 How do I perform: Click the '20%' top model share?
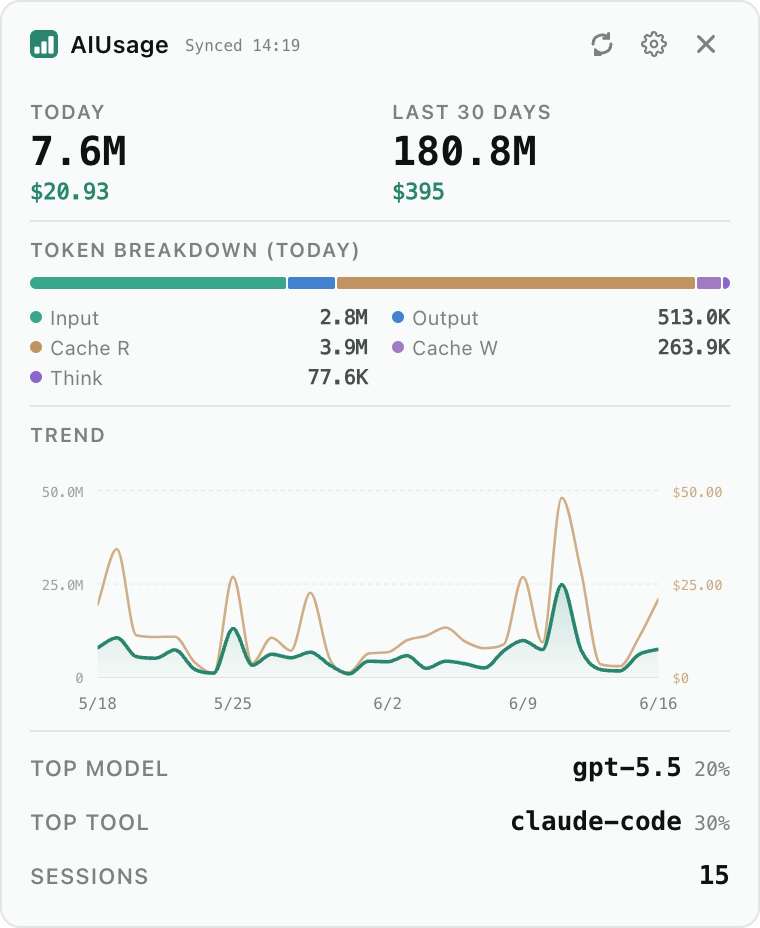(x=712, y=769)
